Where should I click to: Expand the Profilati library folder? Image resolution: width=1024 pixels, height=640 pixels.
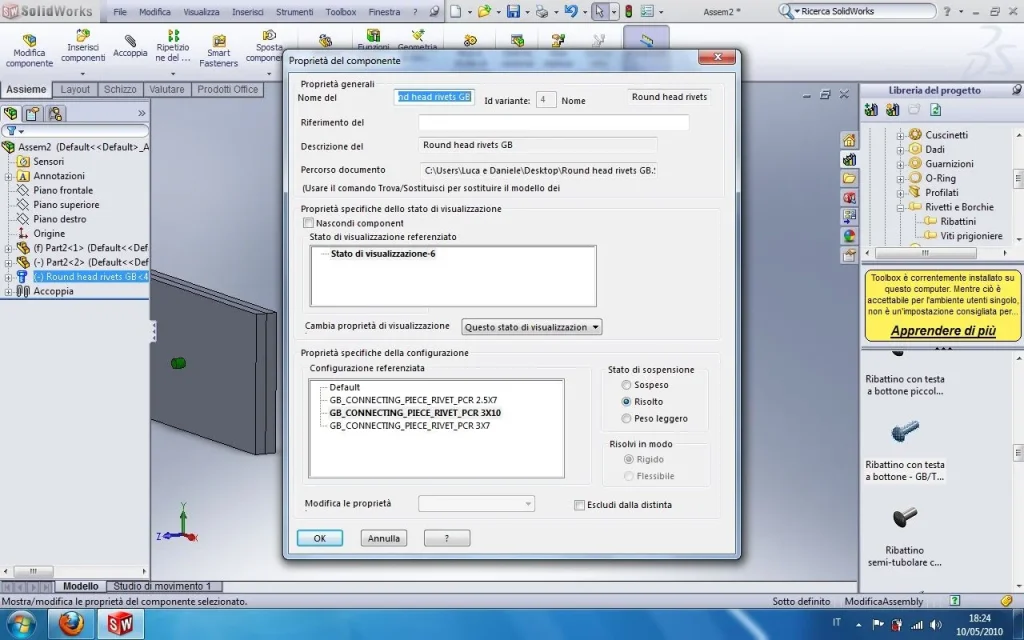coord(900,193)
